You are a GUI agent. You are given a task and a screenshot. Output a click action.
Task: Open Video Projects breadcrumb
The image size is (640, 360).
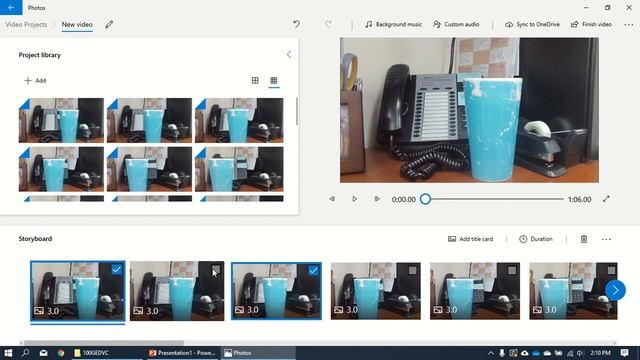coord(26,24)
